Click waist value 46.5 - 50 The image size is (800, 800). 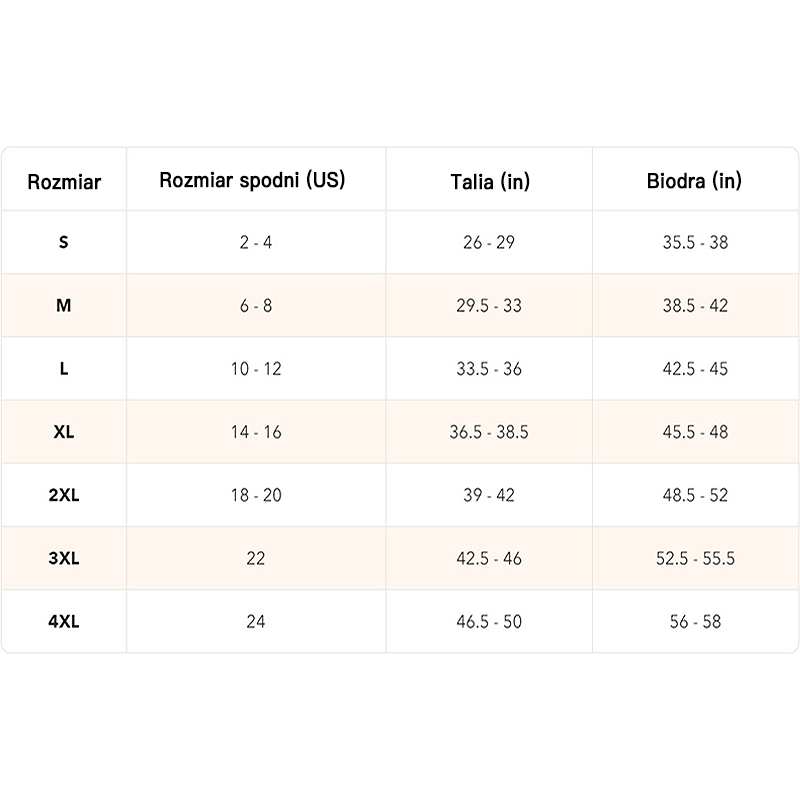(489, 621)
